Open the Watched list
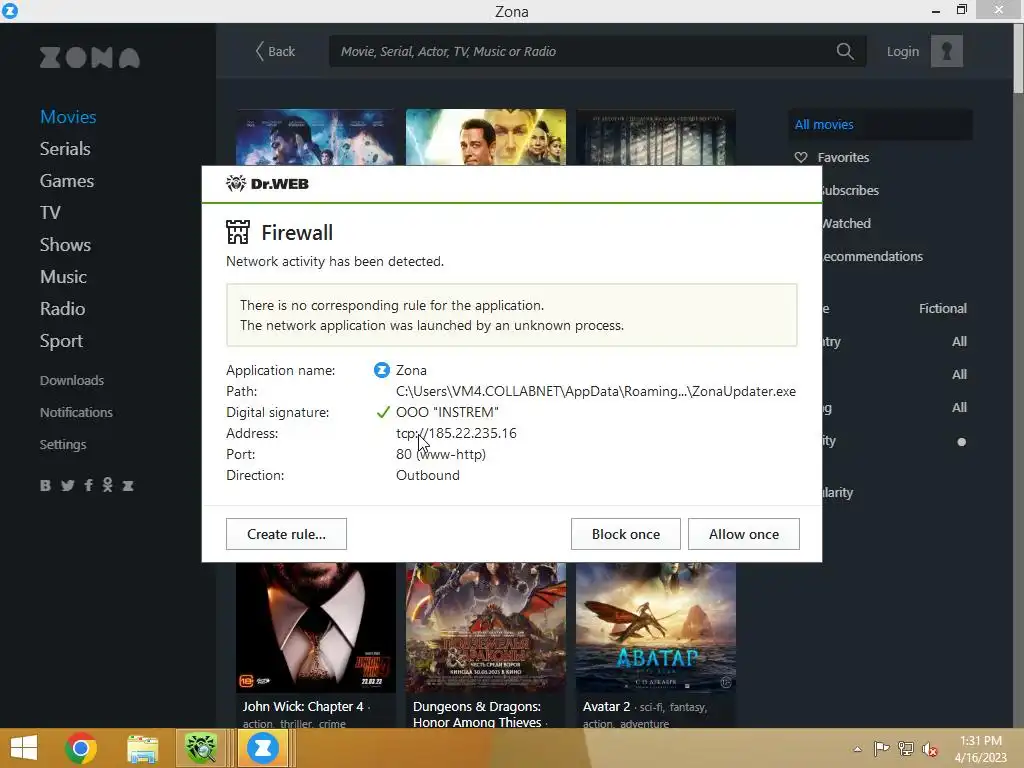The width and height of the screenshot is (1024, 768). [x=846, y=223]
